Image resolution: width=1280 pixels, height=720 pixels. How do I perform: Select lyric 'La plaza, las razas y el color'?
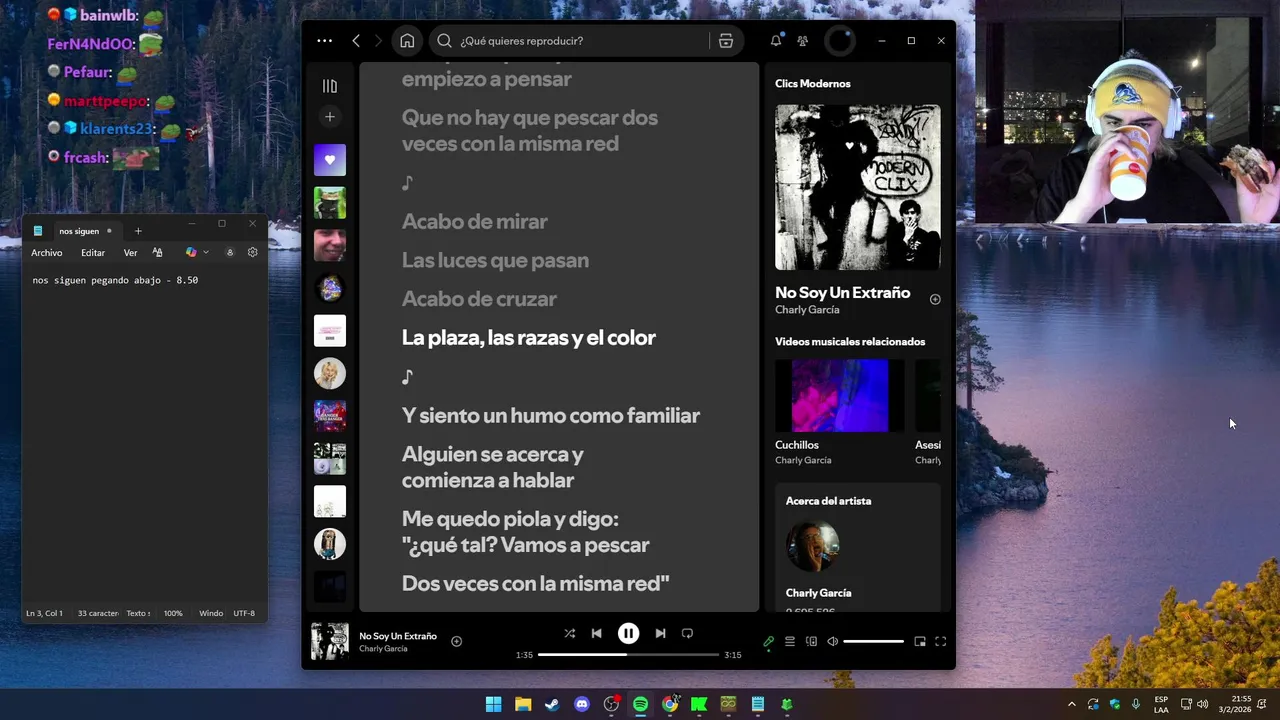click(528, 338)
